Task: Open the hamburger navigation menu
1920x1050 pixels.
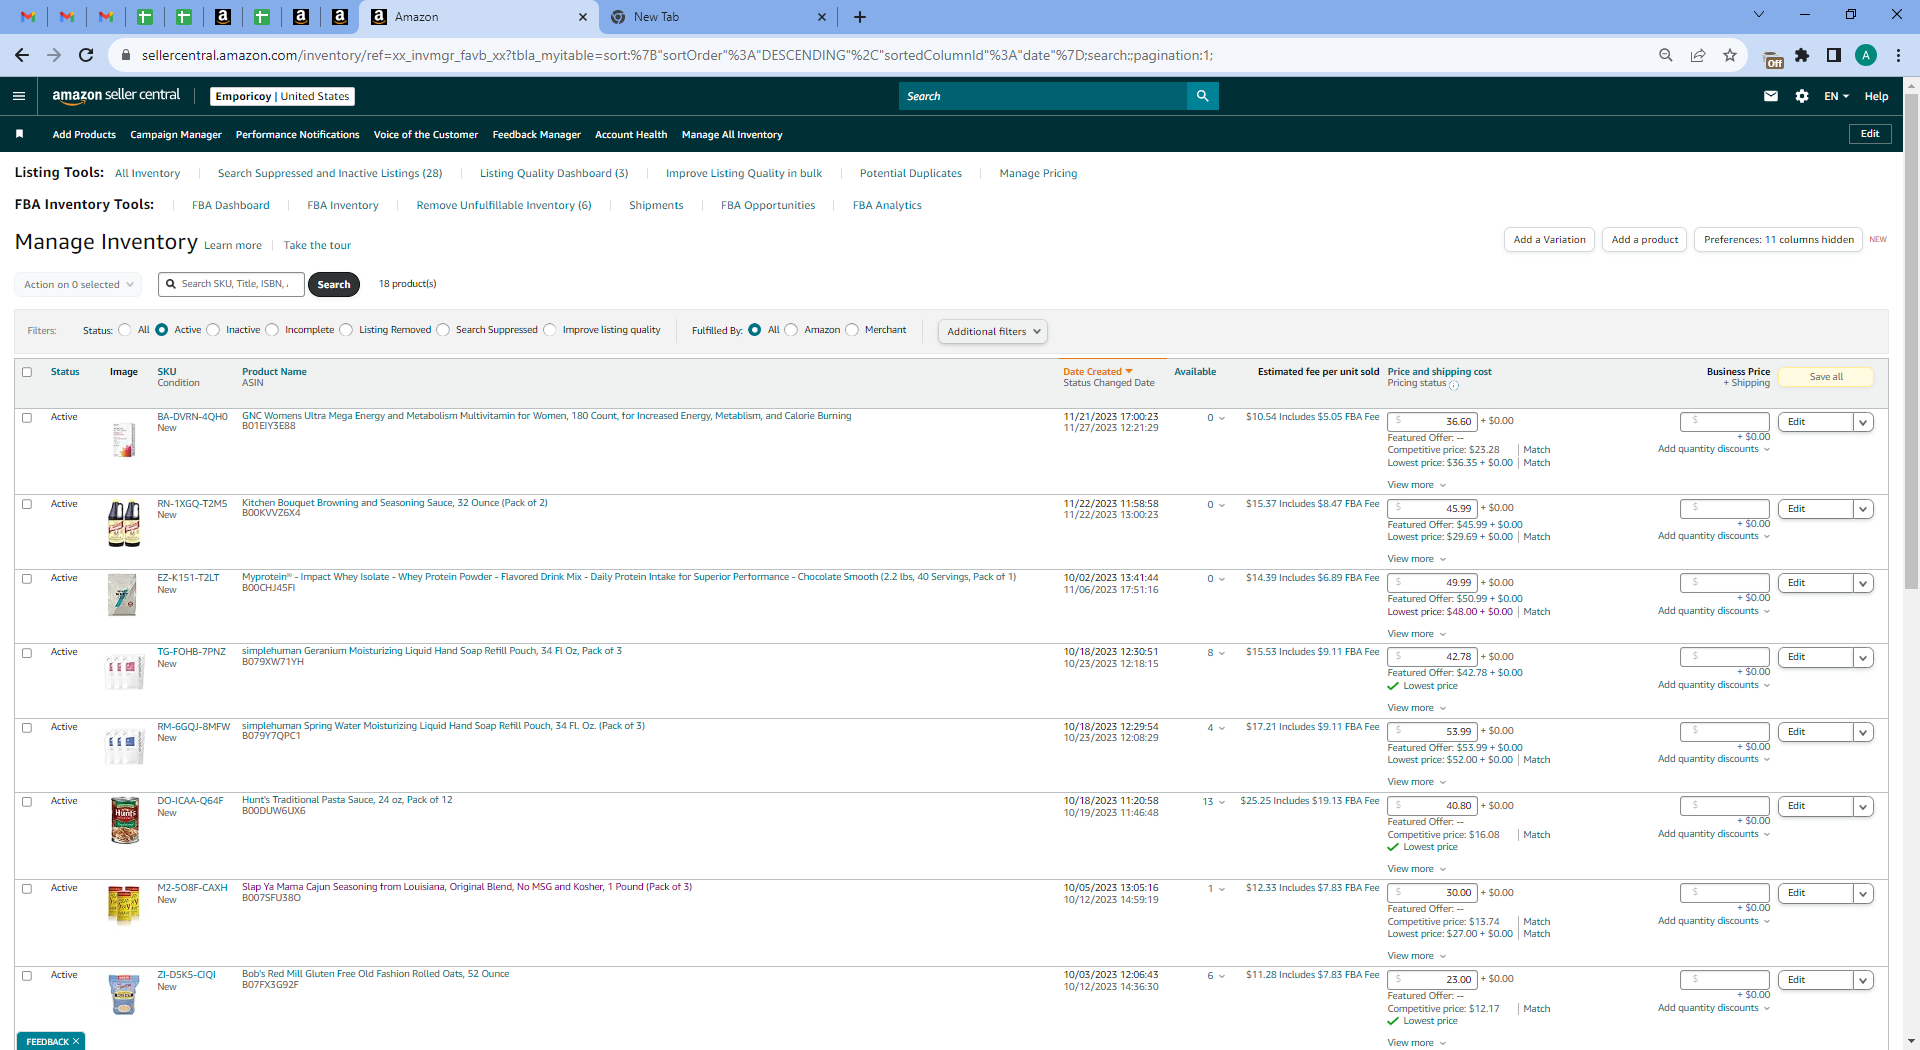Action: click(19, 96)
